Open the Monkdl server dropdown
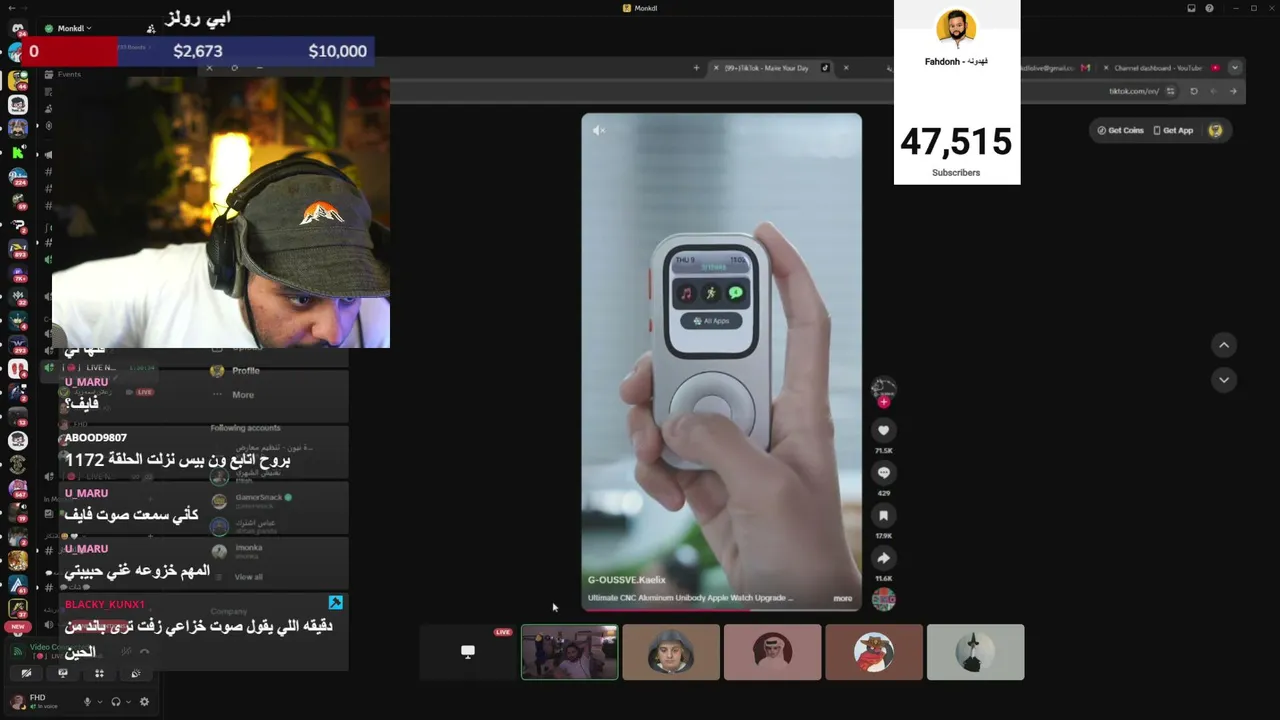The height and width of the screenshot is (720, 1280). [75, 28]
